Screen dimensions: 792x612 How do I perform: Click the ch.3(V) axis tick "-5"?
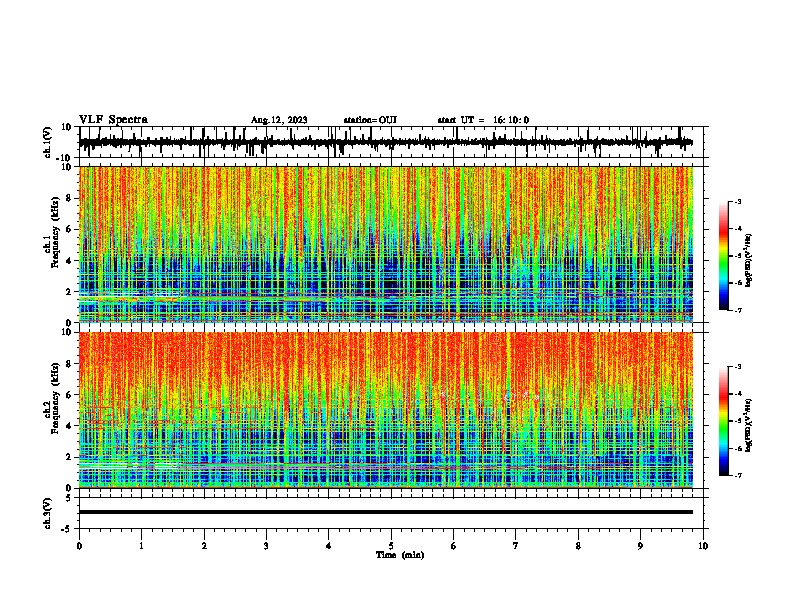click(x=67, y=529)
